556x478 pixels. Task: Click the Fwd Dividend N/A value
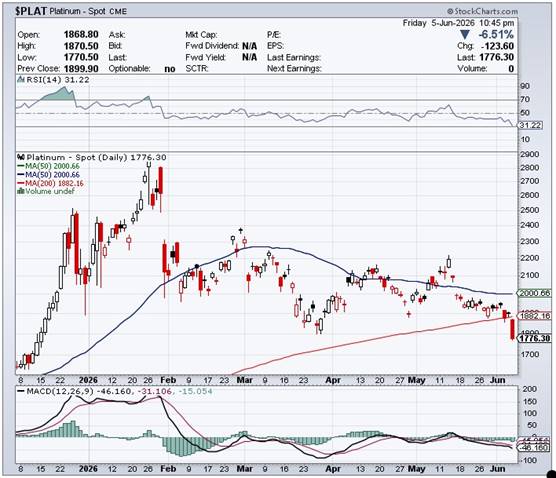click(249, 46)
